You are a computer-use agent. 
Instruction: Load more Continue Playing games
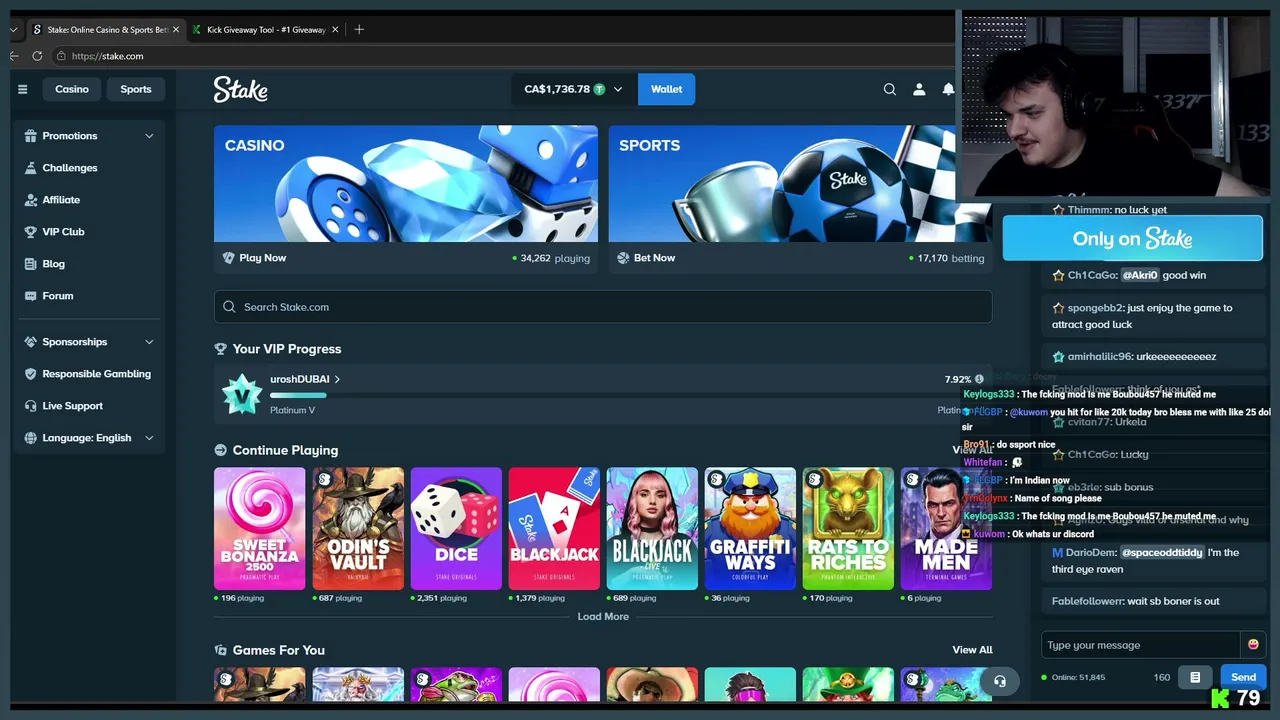click(603, 617)
